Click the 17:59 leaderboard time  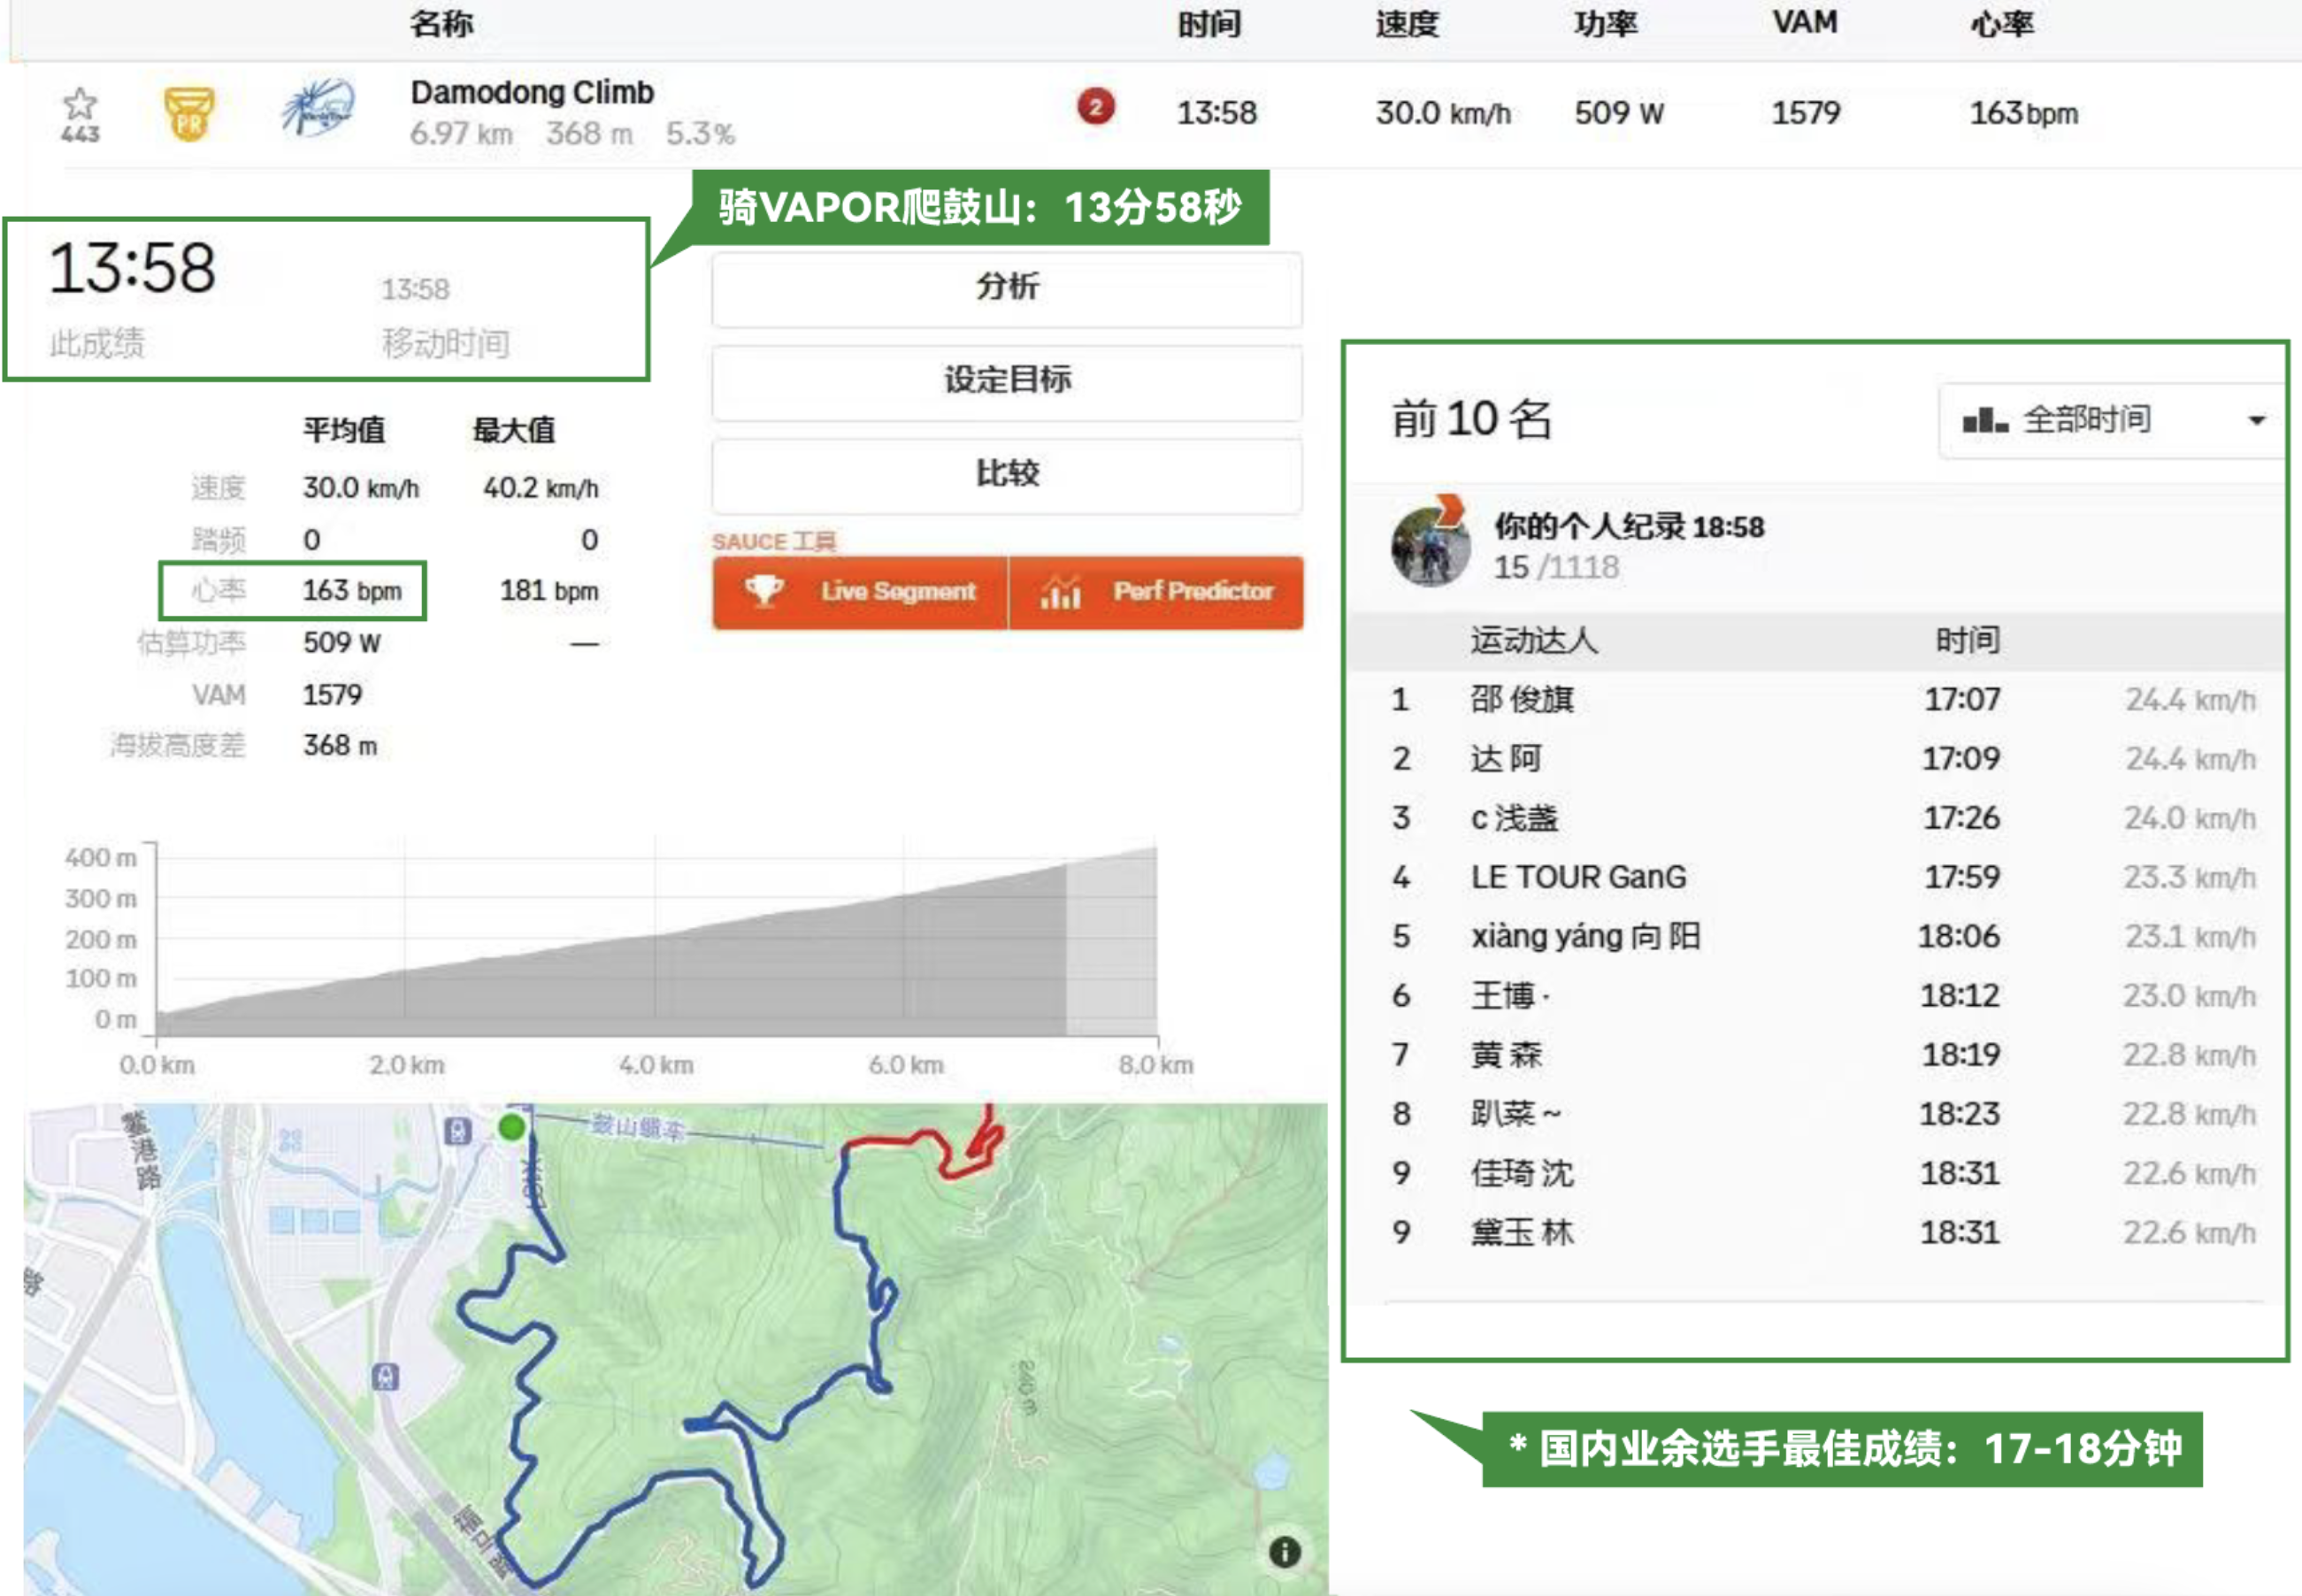[x=1962, y=877]
